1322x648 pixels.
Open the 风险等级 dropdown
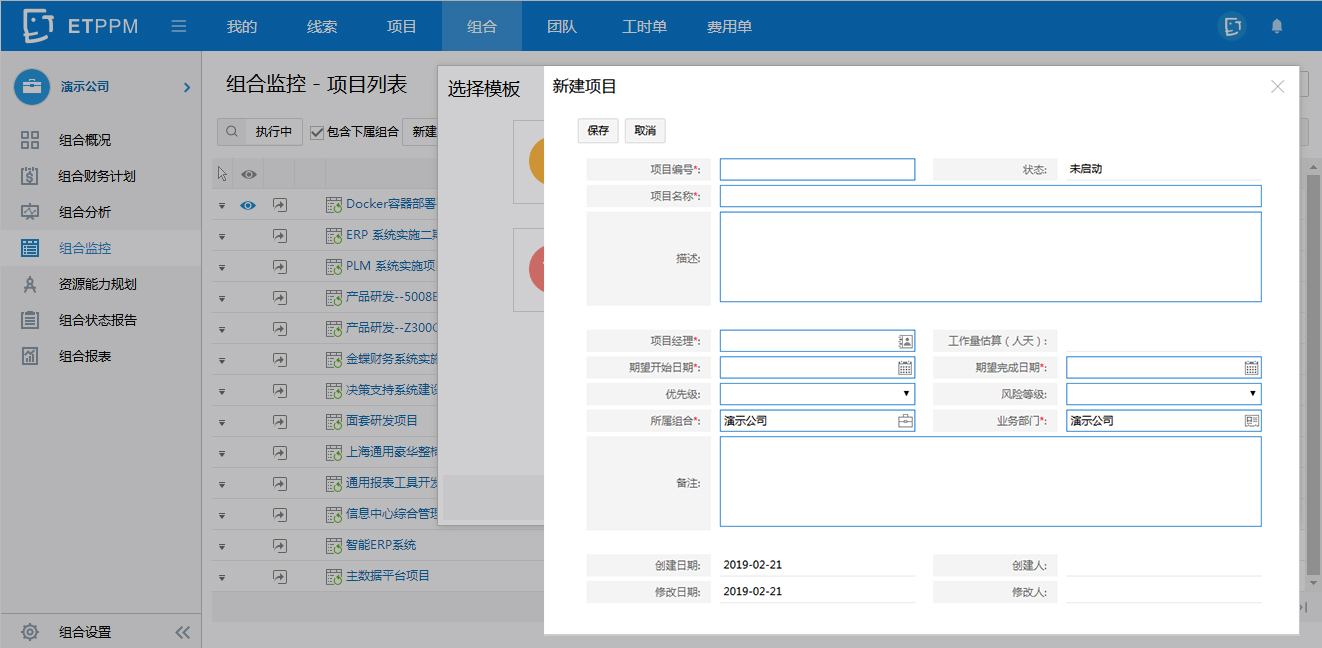point(1164,394)
